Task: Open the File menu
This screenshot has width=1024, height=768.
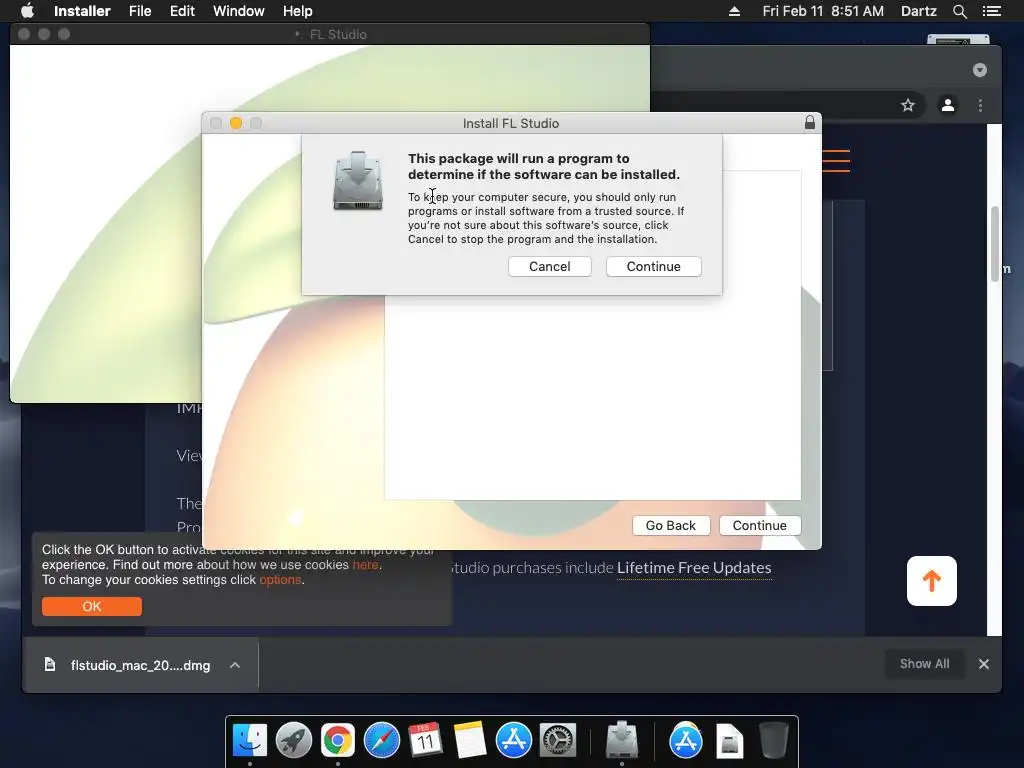Action: coord(140,11)
